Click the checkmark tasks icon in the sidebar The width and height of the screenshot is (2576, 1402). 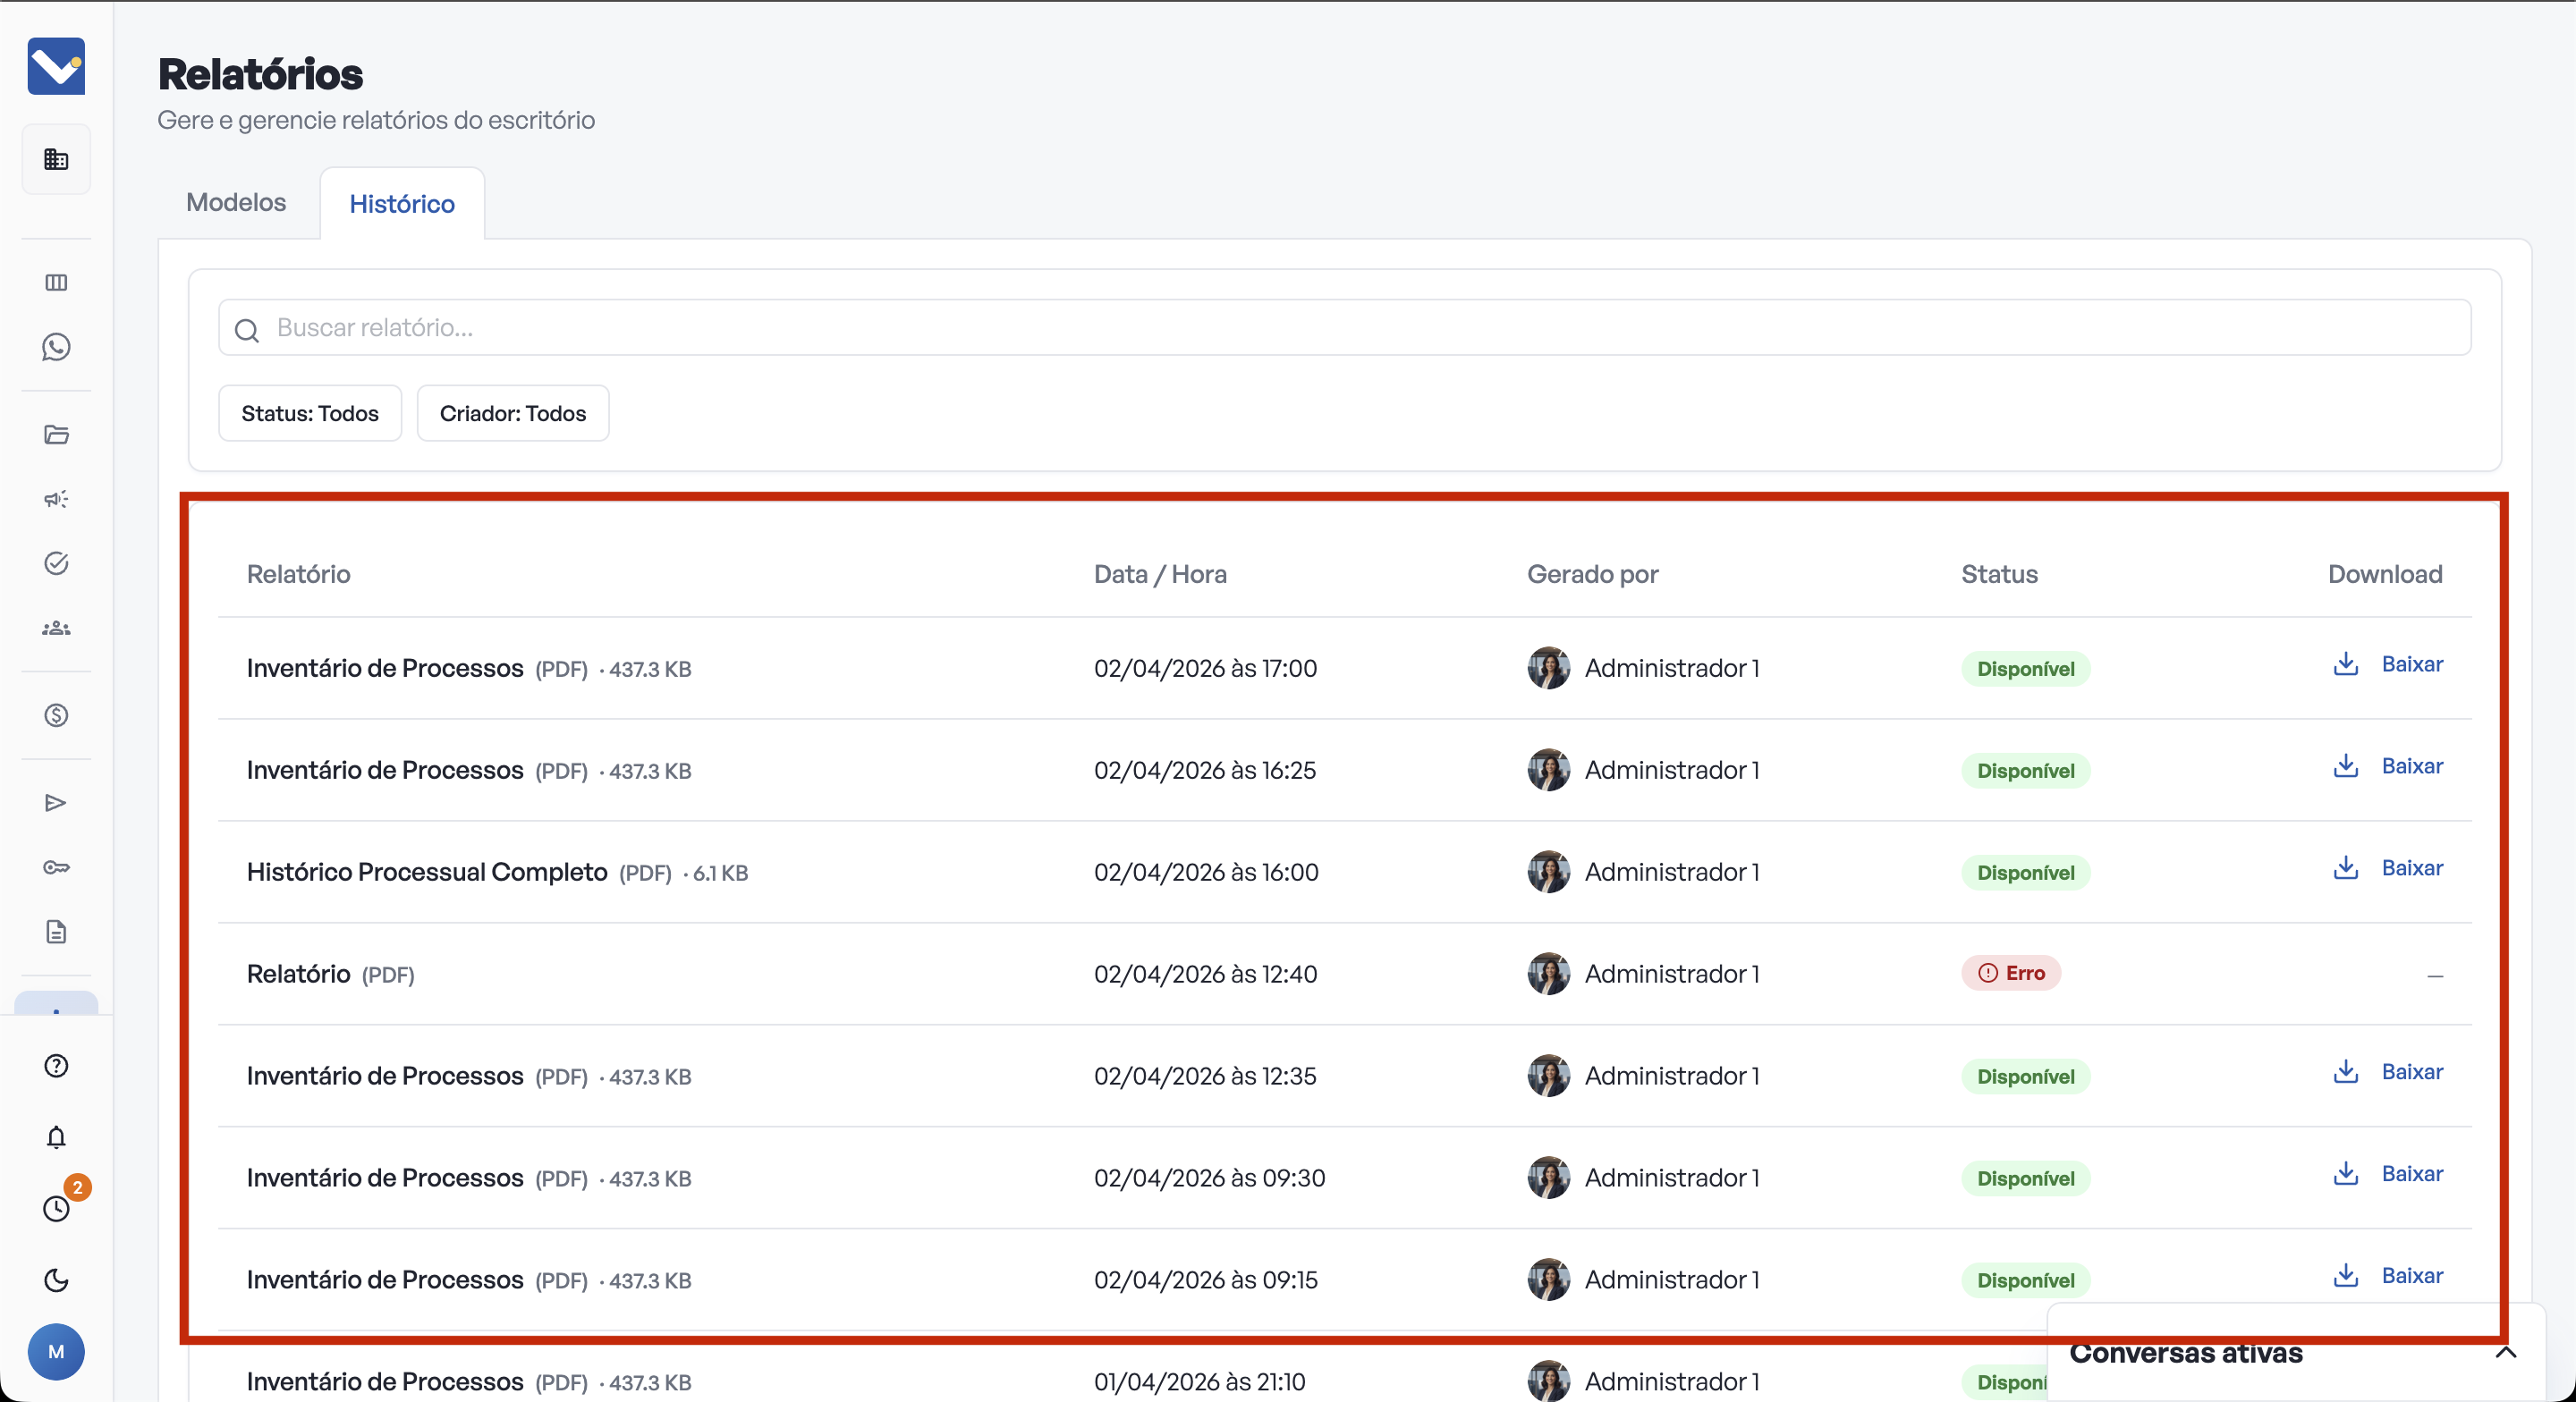click(x=56, y=563)
